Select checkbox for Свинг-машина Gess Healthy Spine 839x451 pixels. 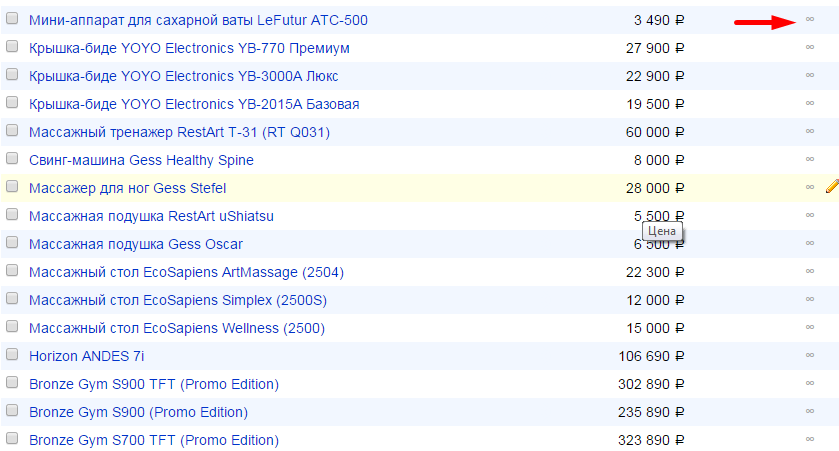pos(12,158)
